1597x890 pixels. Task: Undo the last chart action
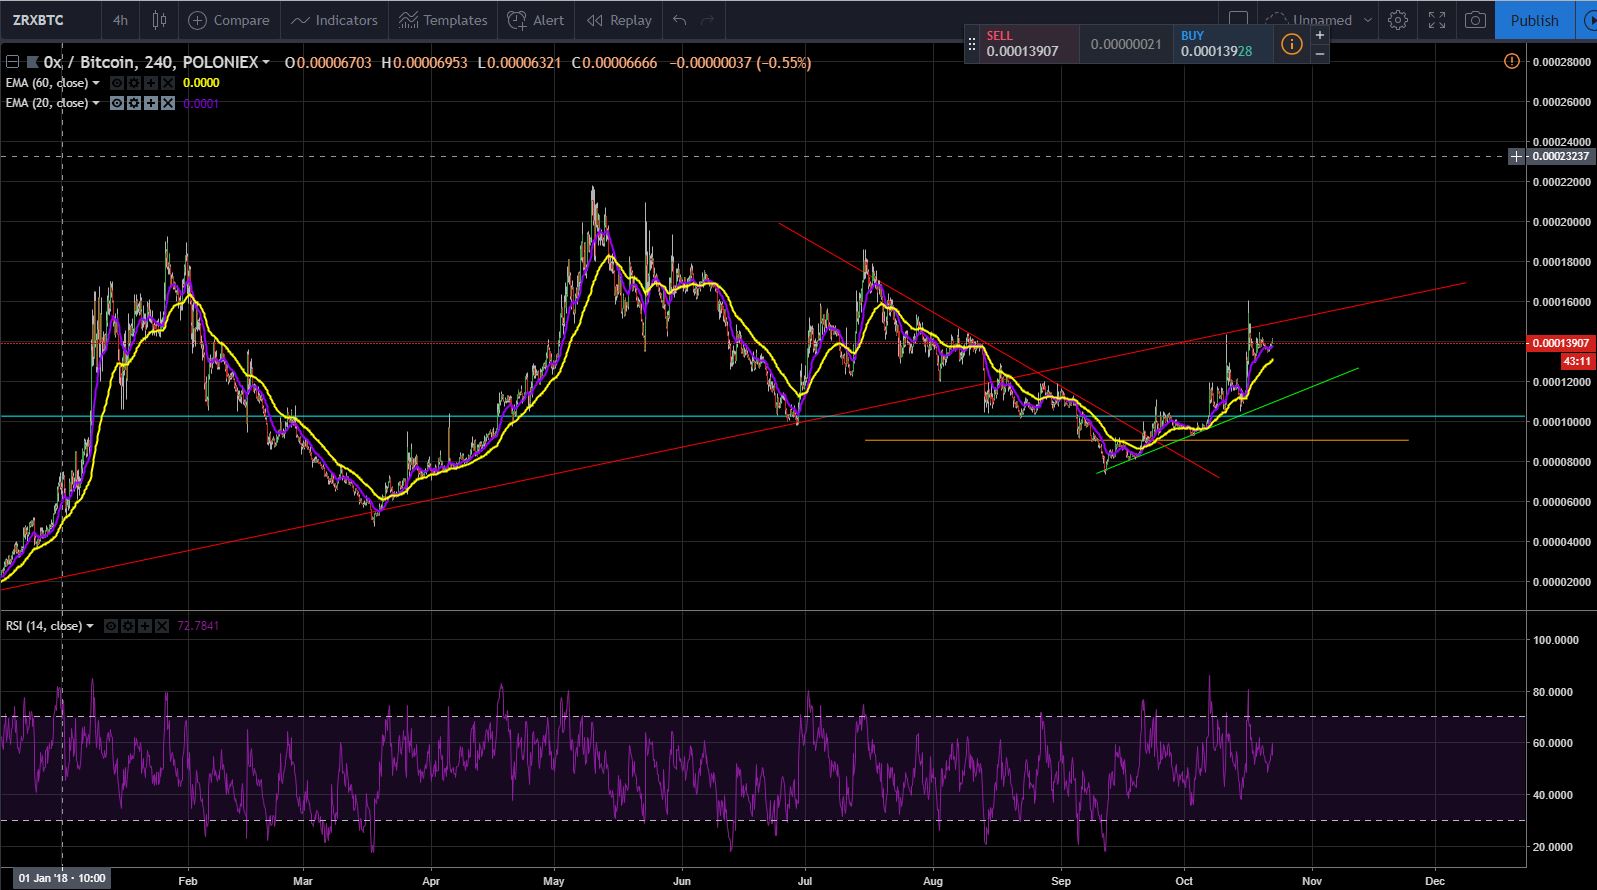pos(680,20)
